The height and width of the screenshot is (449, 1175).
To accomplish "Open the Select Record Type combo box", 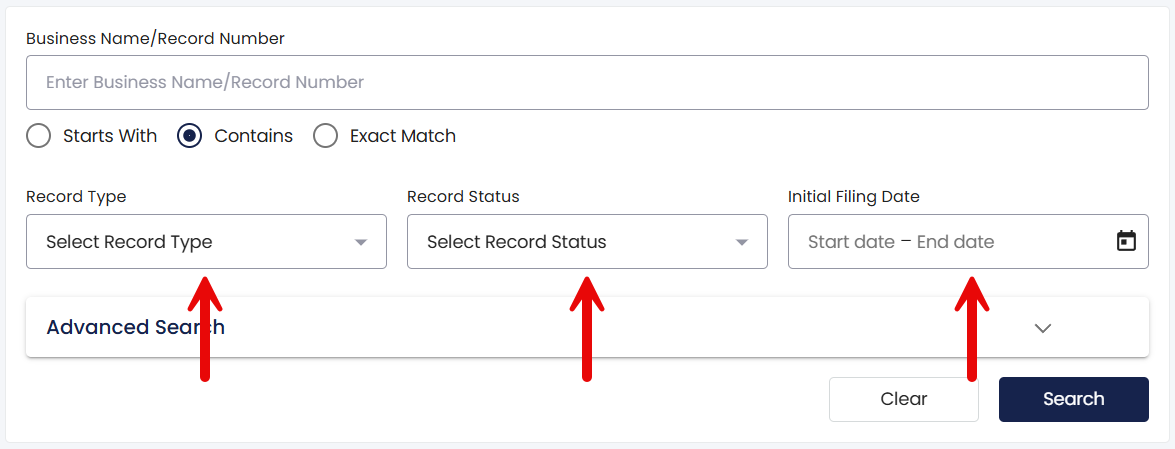I will 206,241.
